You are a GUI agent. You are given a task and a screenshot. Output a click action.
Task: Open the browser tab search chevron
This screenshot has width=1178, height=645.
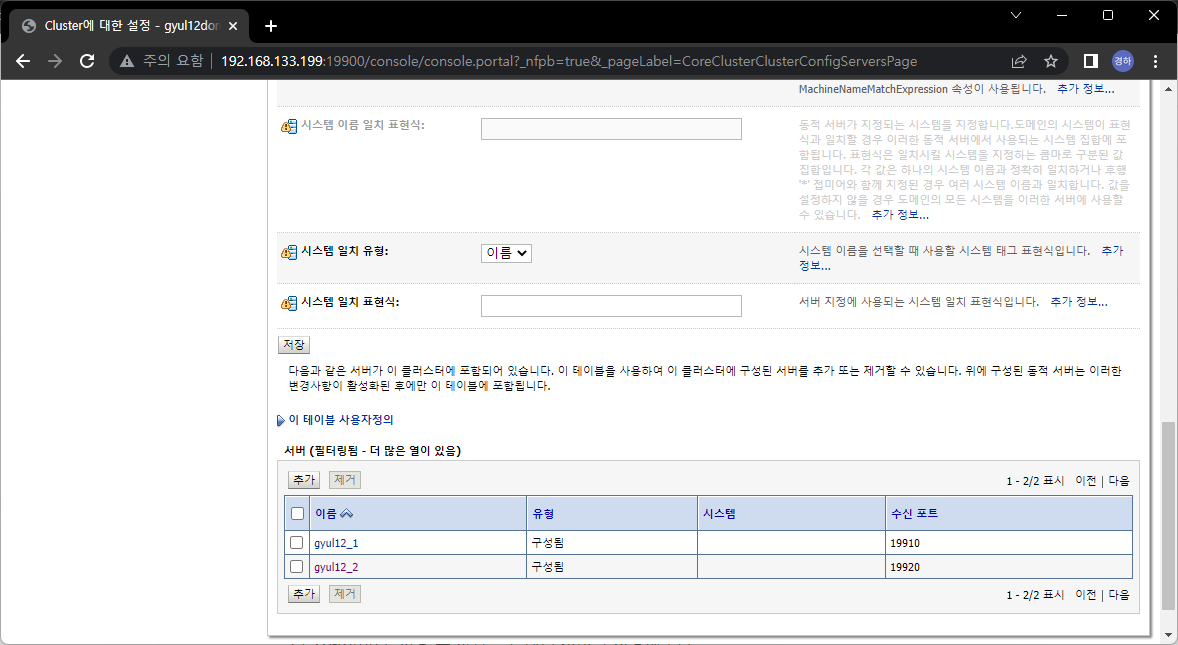[x=1016, y=15]
